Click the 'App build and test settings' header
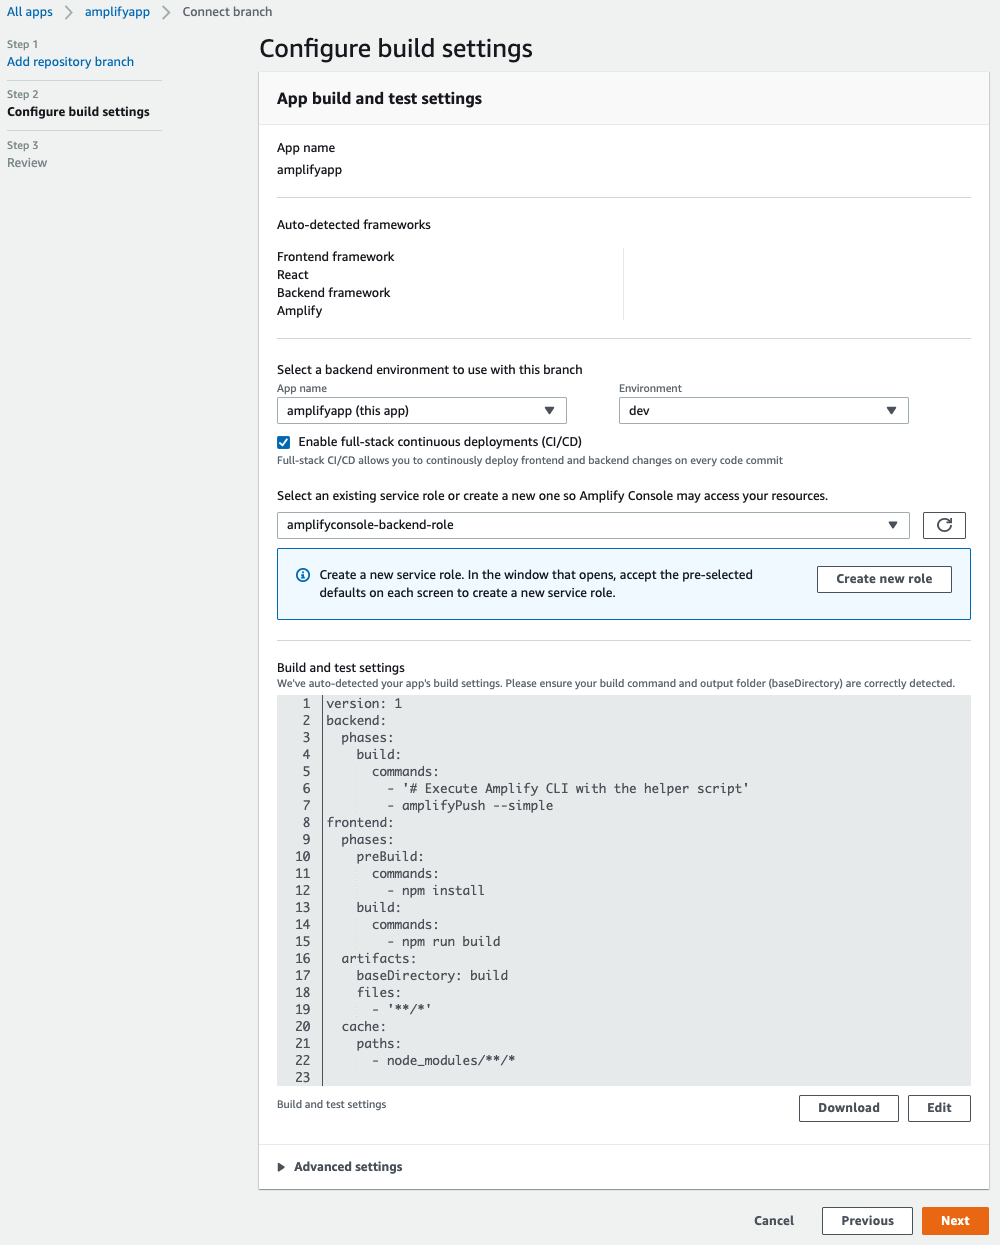The width and height of the screenshot is (1000, 1245). point(379,99)
